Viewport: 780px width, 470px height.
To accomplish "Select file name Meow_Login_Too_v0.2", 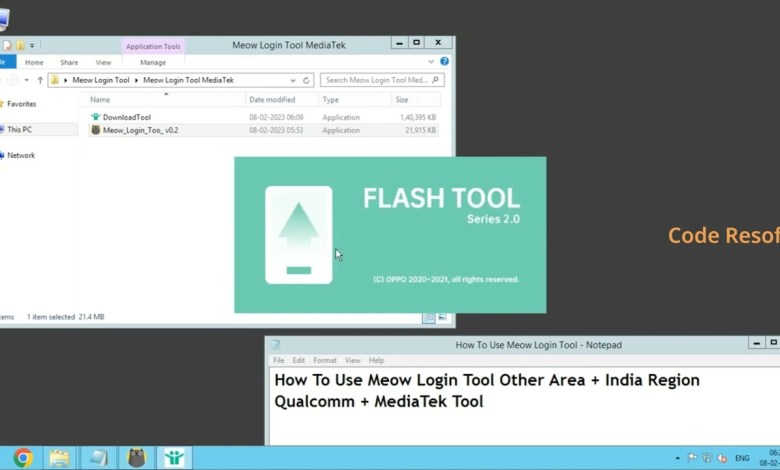I will (140, 130).
